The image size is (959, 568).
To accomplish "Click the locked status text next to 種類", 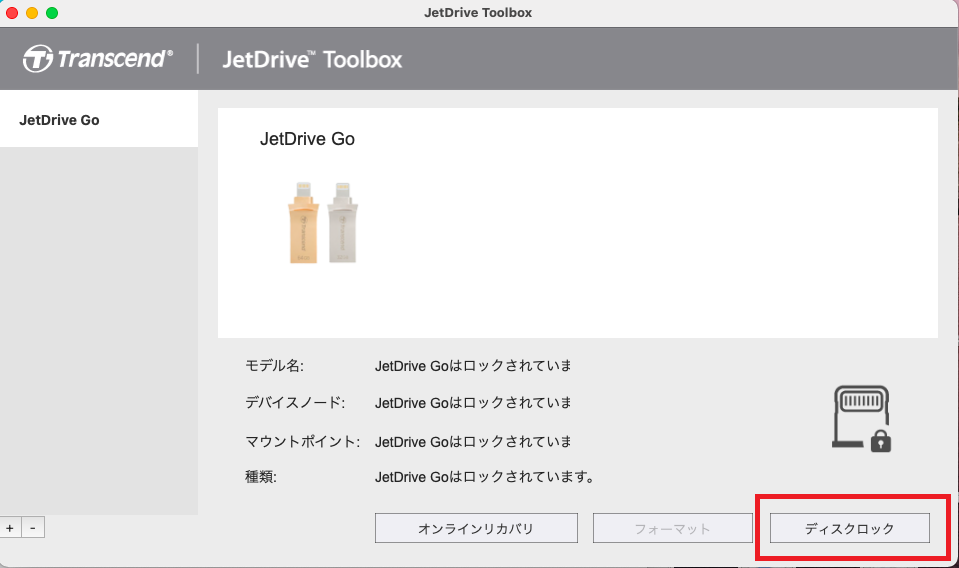I will pyautogui.click(x=484, y=477).
